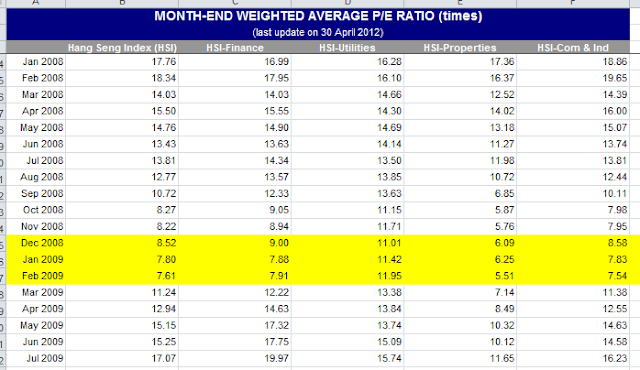
Task: Select HSI-Finance value 14.63 for Apr 2009
Action: coord(235,309)
